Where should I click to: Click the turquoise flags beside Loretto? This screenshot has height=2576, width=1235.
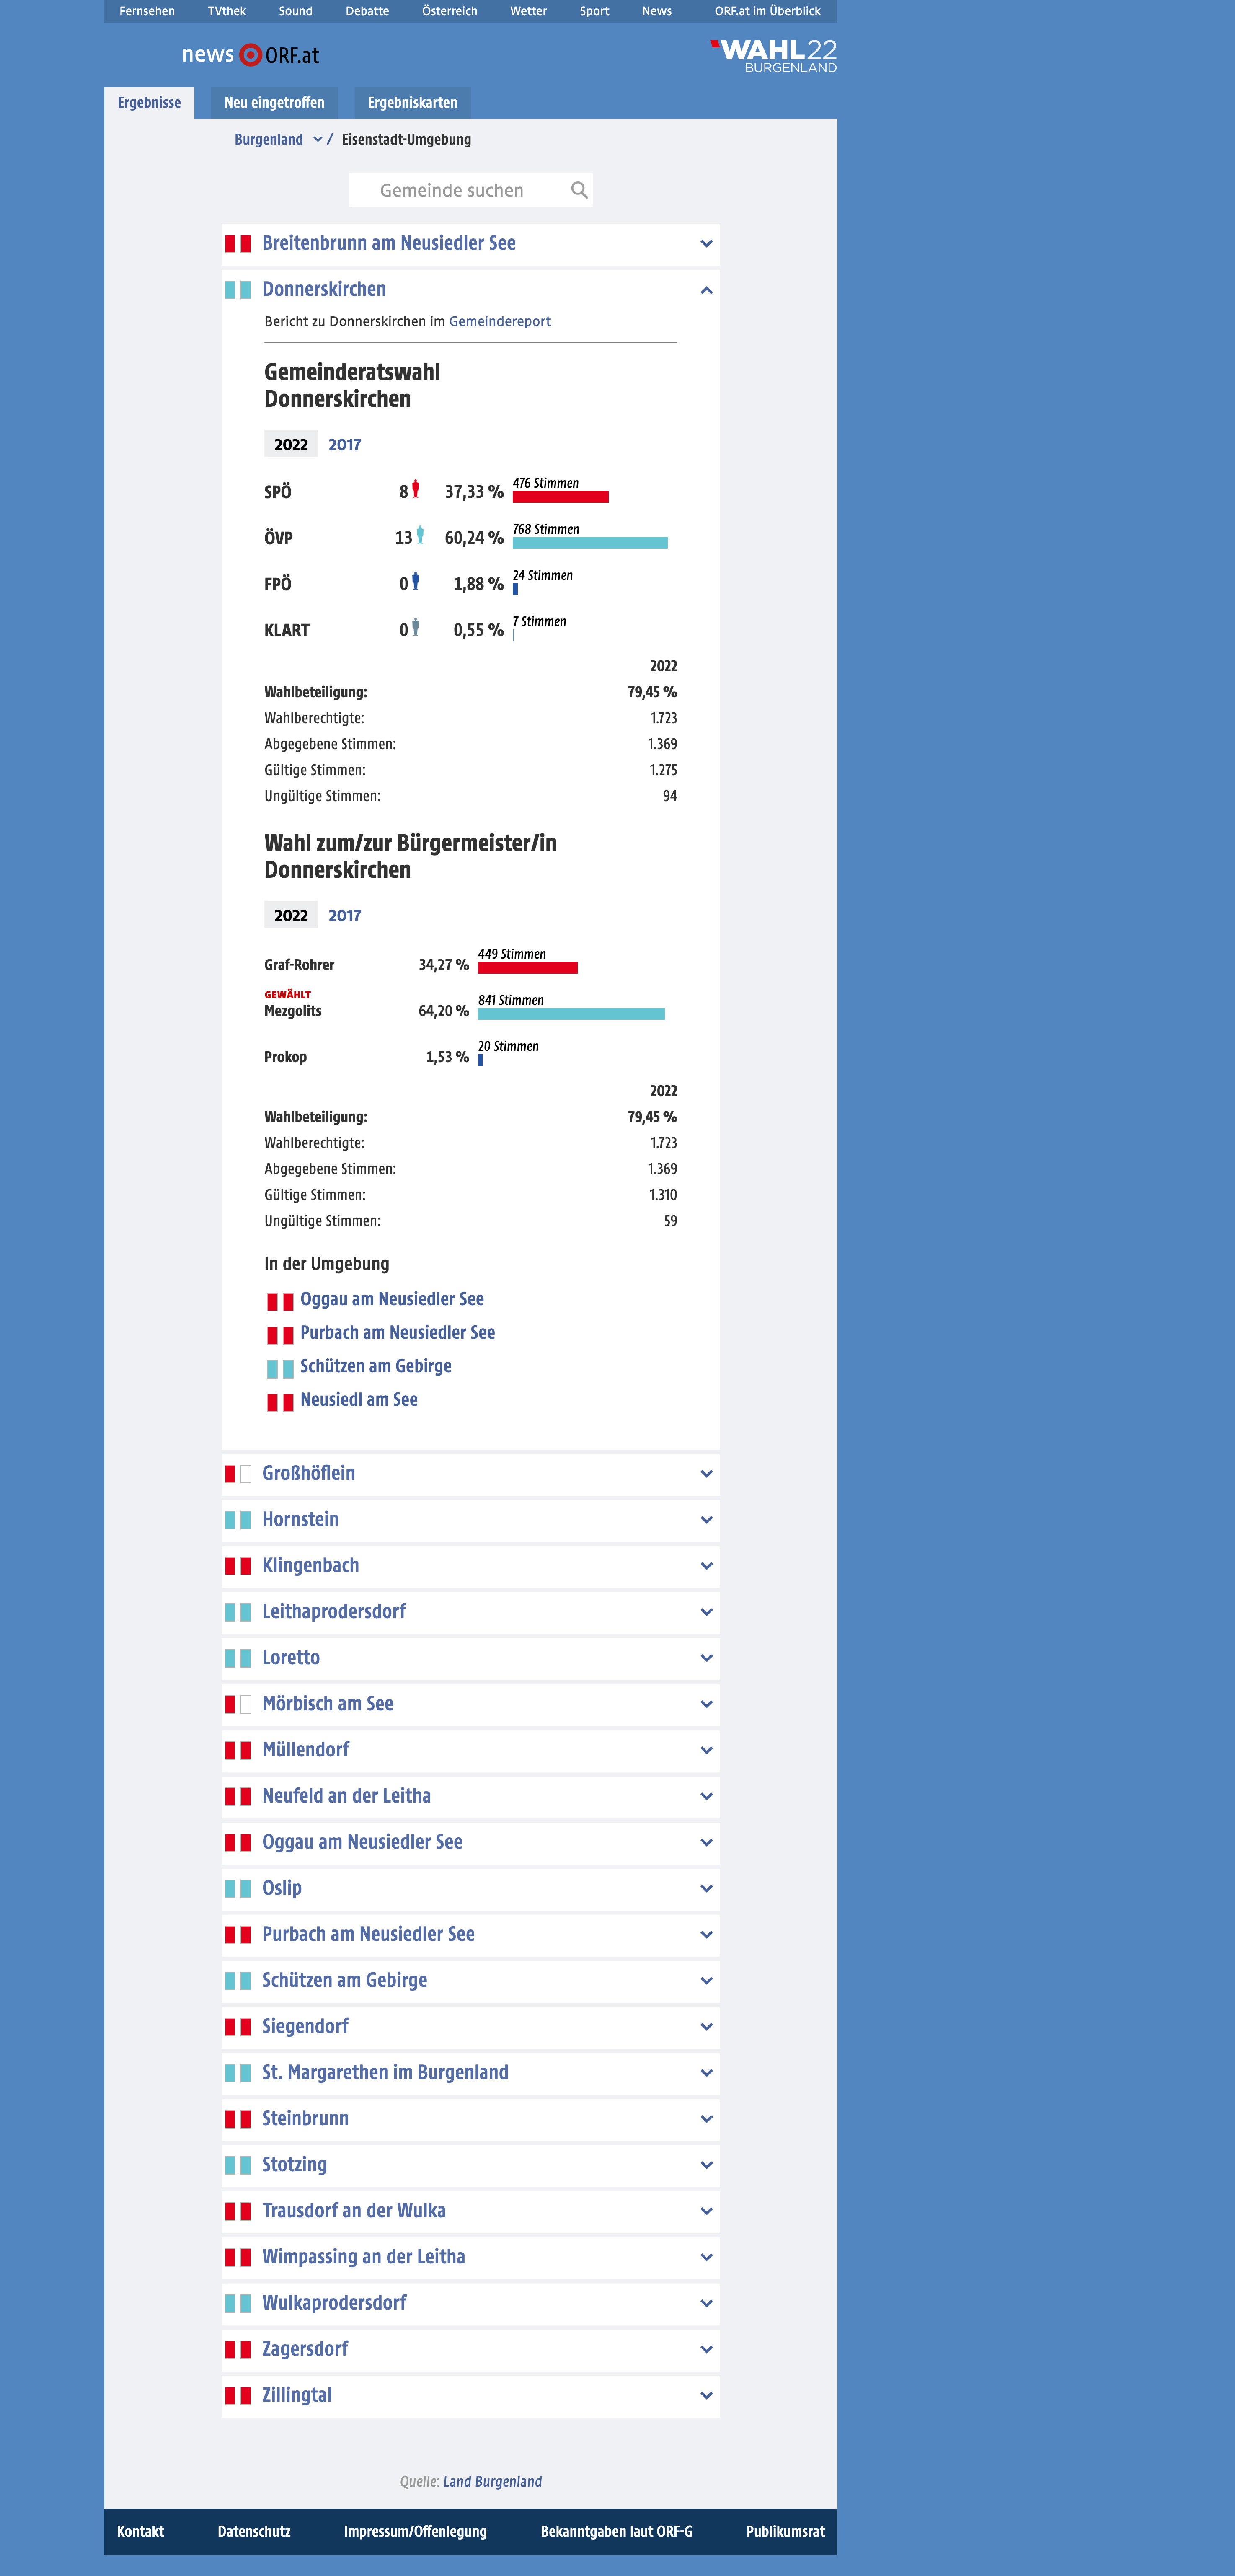[x=238, y=1658]
